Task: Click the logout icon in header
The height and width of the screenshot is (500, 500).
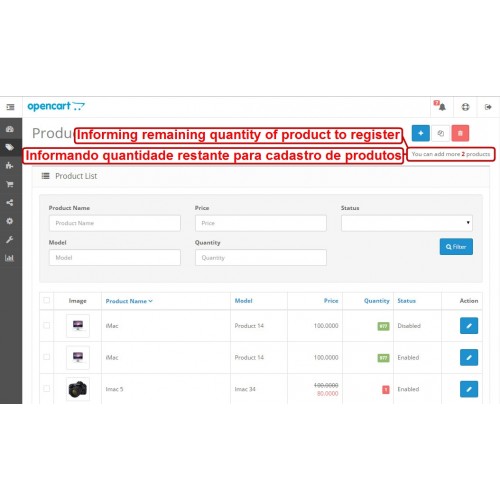Action: point(488,107)
